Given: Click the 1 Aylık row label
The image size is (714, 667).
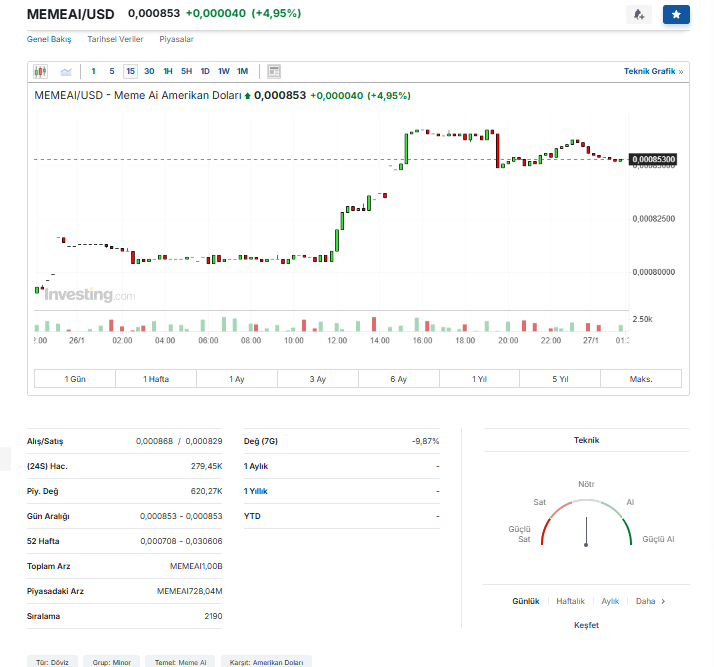Looking at the screenshot, I should coord(256,466).
